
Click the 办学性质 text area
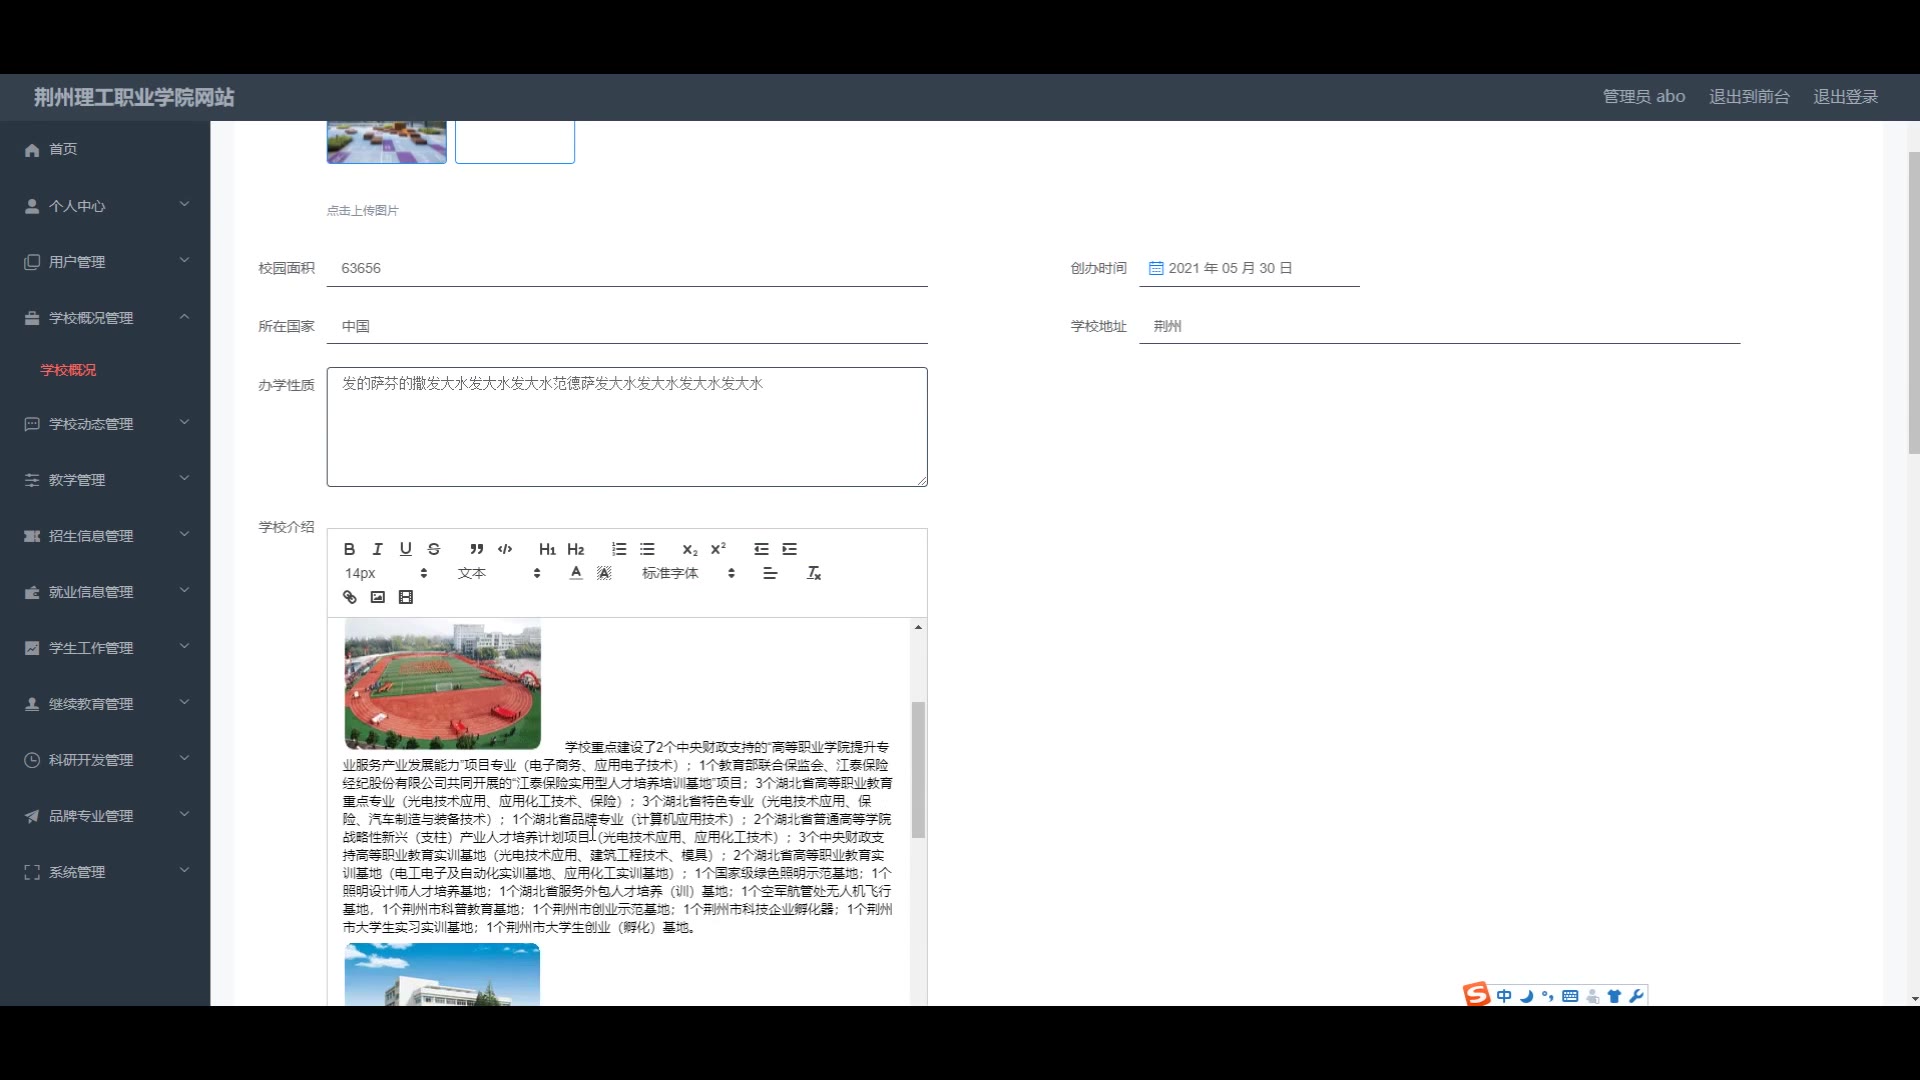point(627,427)
